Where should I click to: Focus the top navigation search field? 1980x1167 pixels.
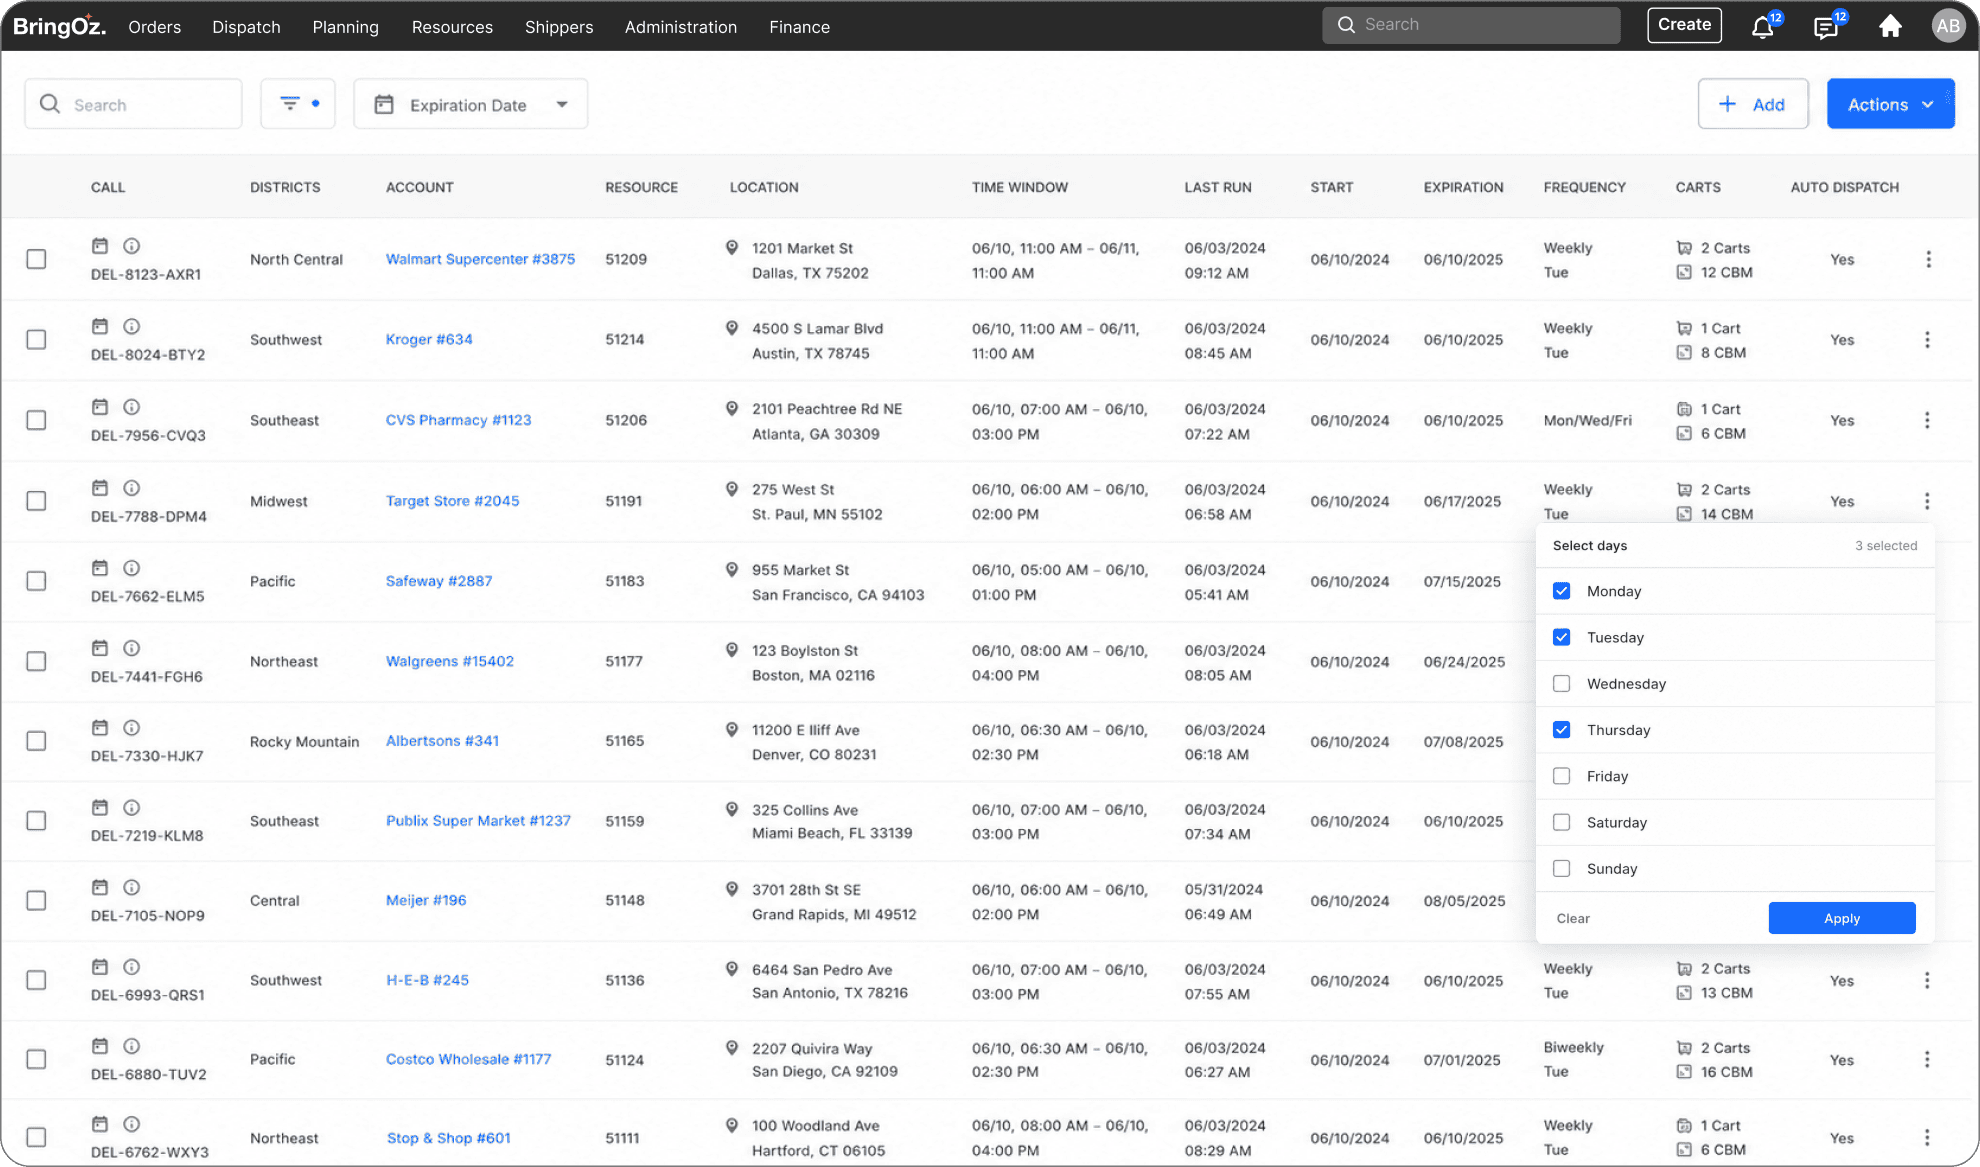[1471, 25]
